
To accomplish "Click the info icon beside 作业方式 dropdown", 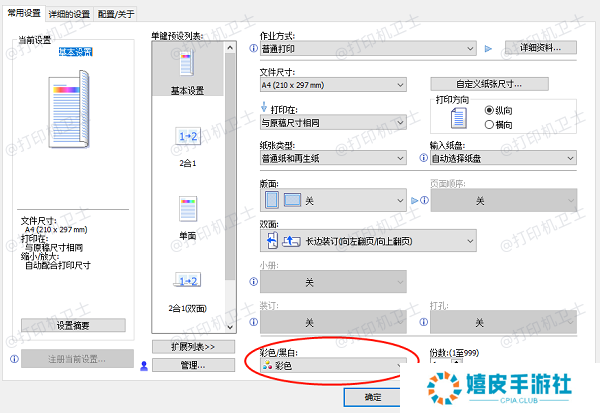I will 253,49.
